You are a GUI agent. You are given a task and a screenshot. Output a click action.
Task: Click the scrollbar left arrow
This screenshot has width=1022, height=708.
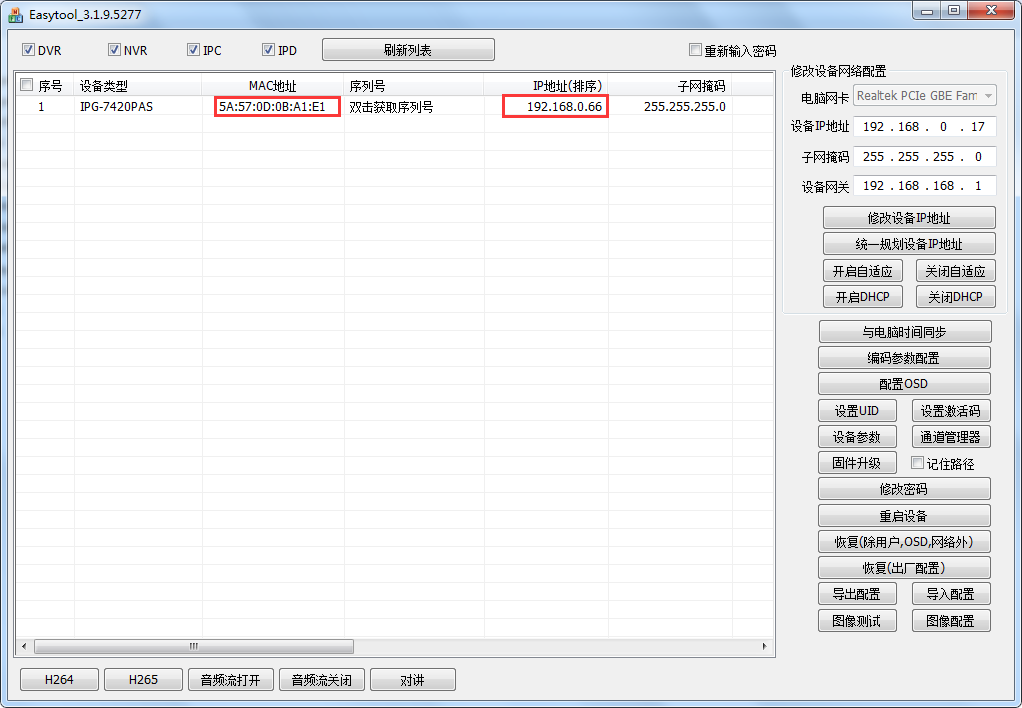(24, 646)
